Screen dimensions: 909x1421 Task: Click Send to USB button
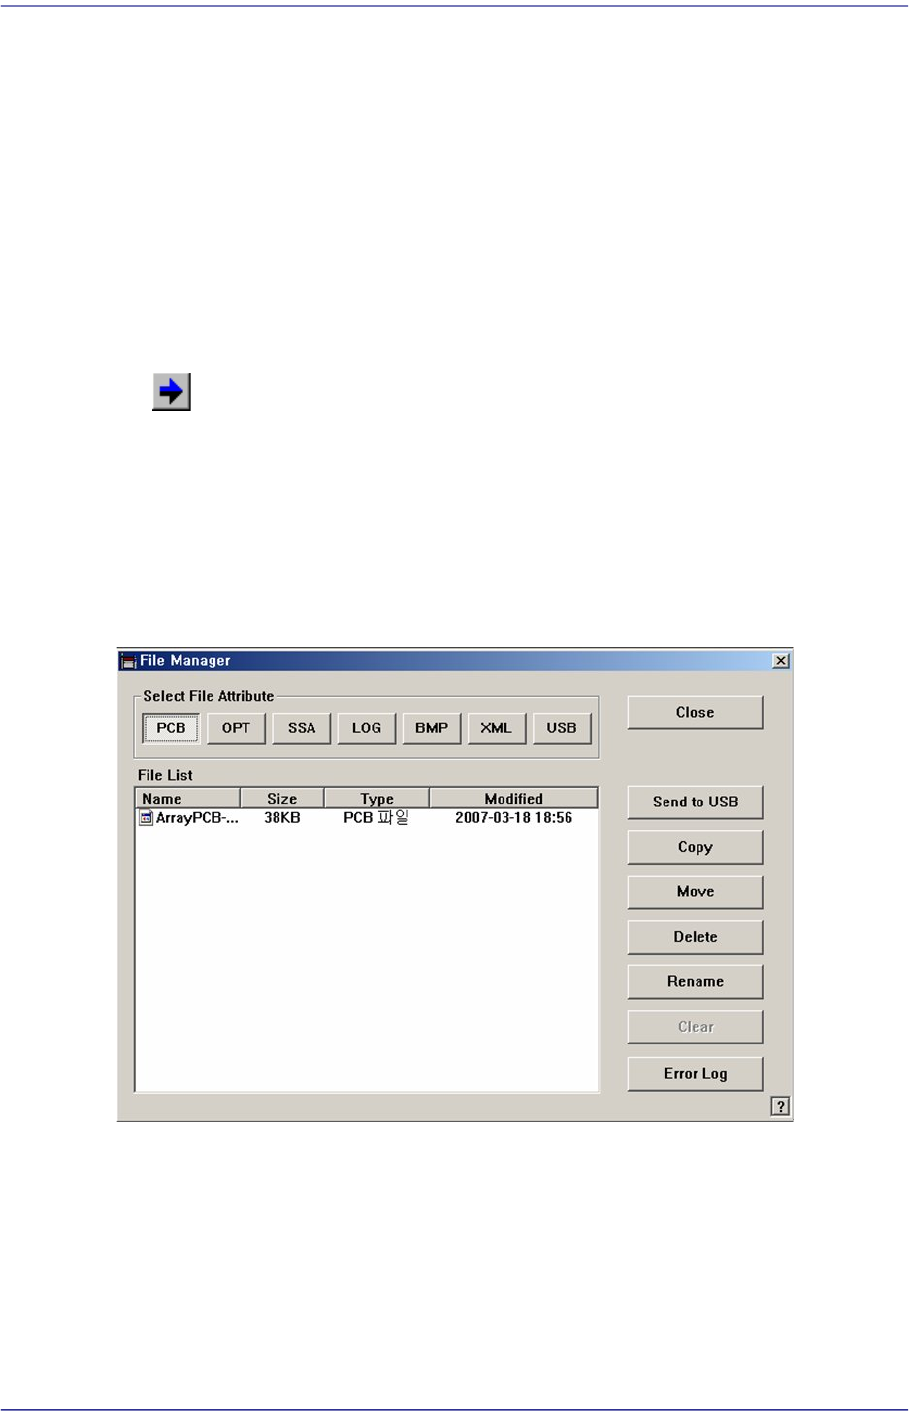click(695, 802)
